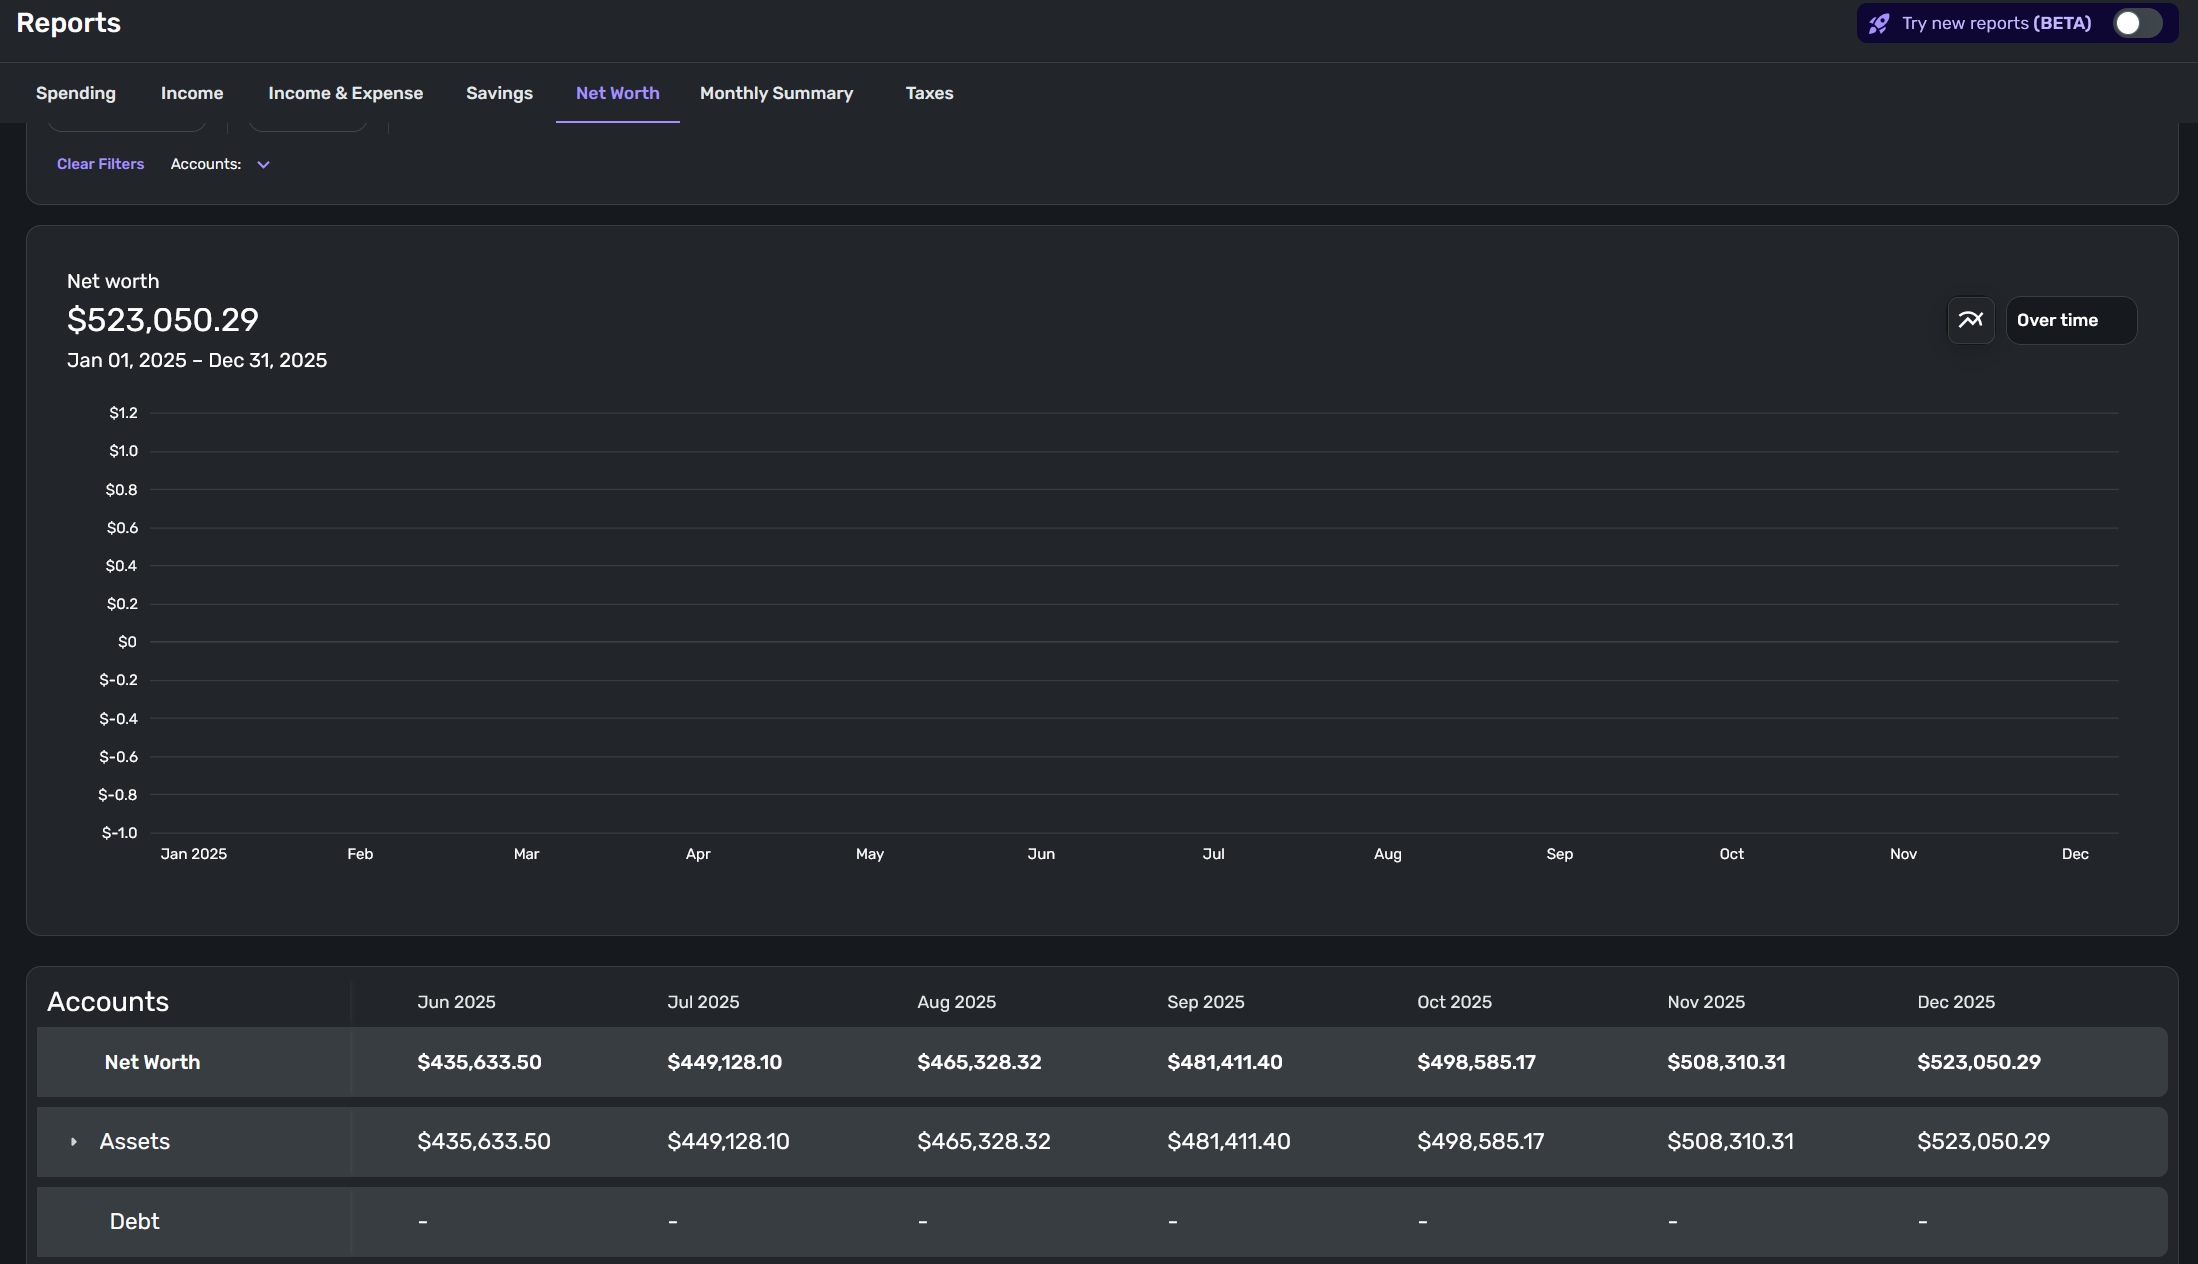Click Assets value for Sep 2025
The height and width of the screenshot is (1264, 2198).
point(1228,1141)
